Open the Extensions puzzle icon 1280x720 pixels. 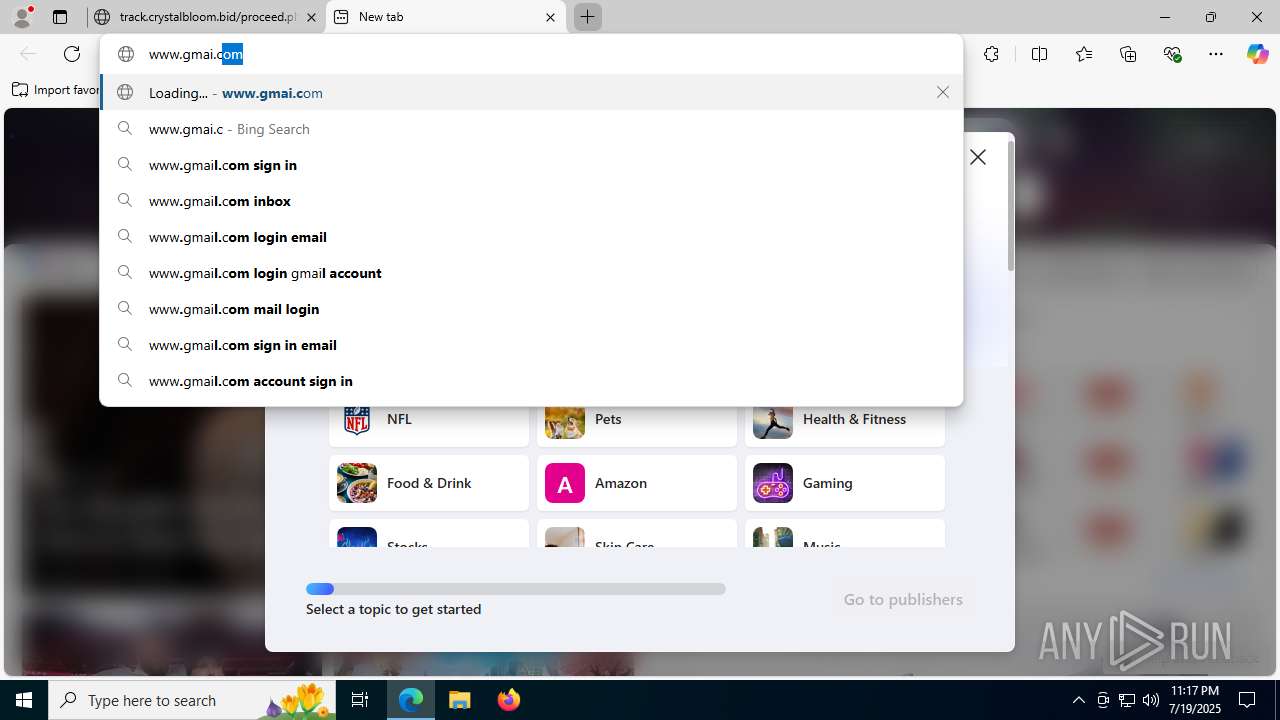point(991,54)
